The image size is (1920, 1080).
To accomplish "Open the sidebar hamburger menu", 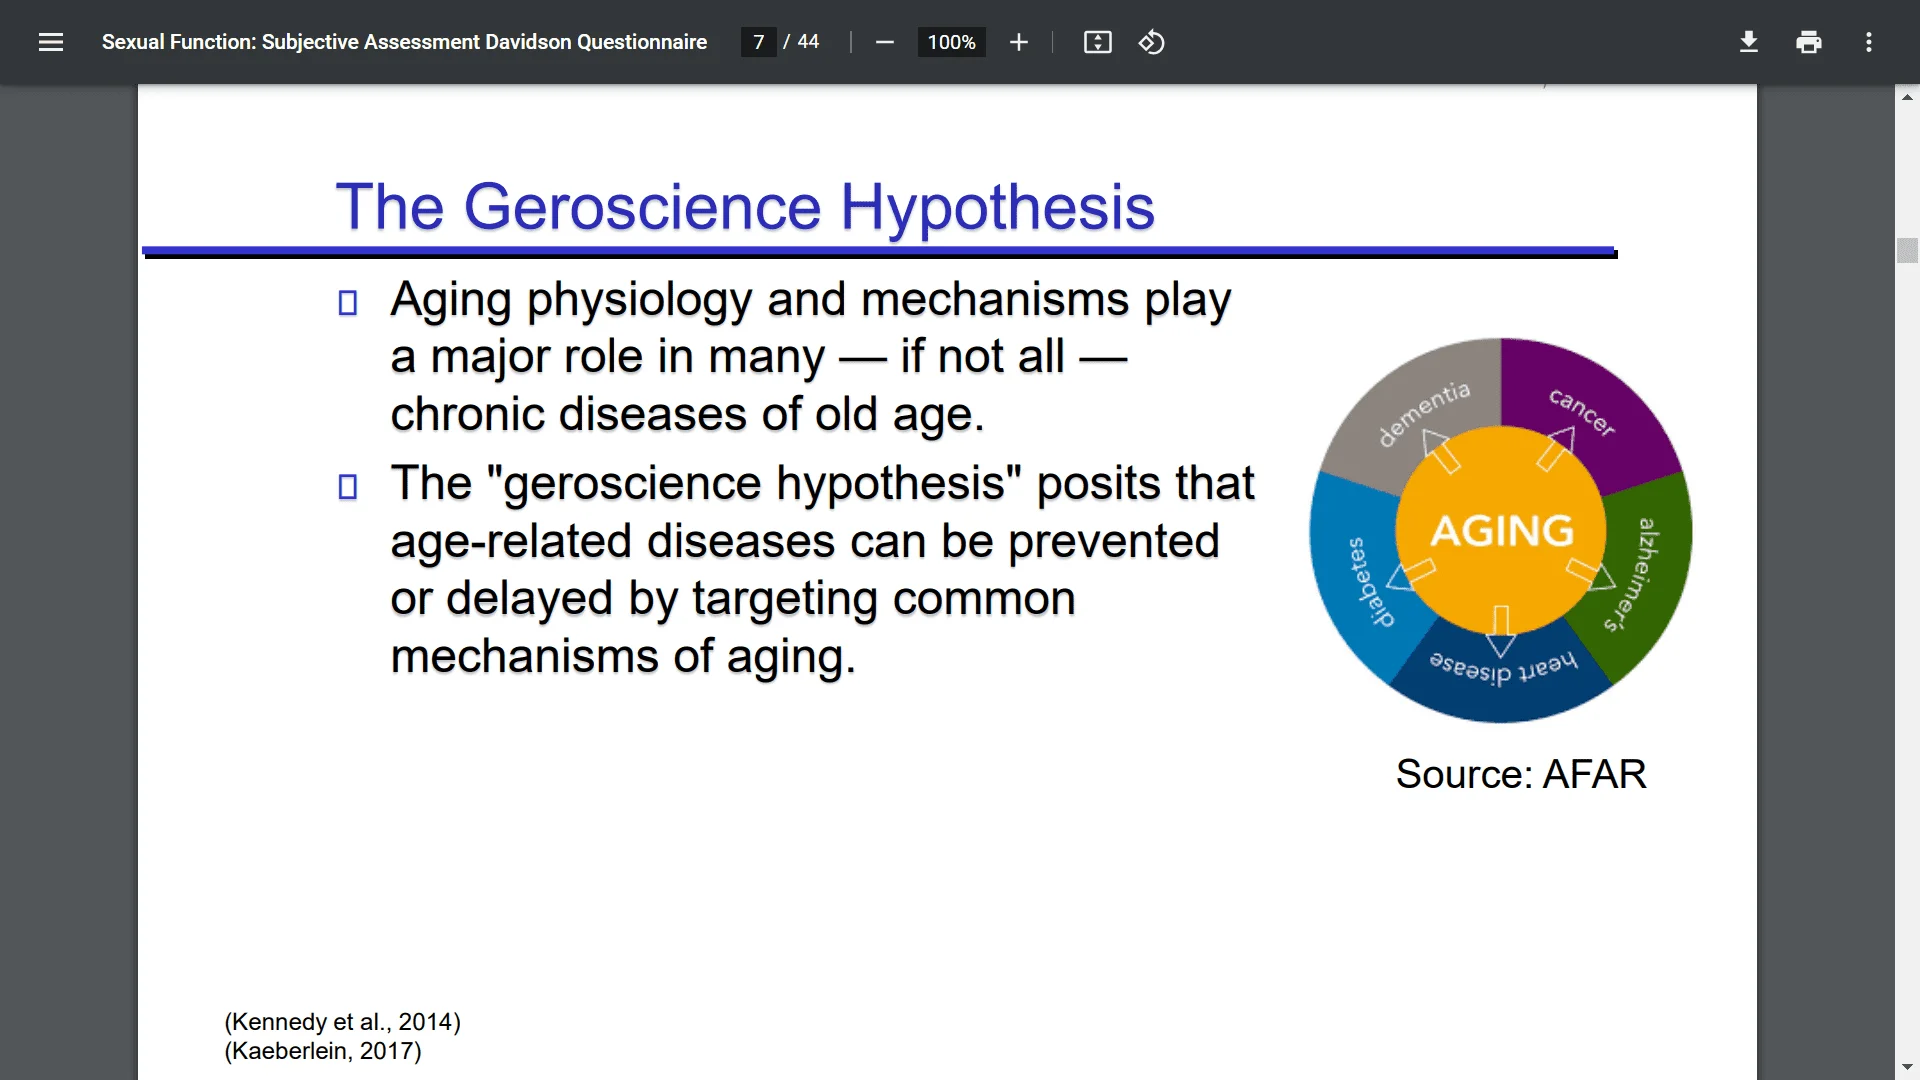I will 51,42.
